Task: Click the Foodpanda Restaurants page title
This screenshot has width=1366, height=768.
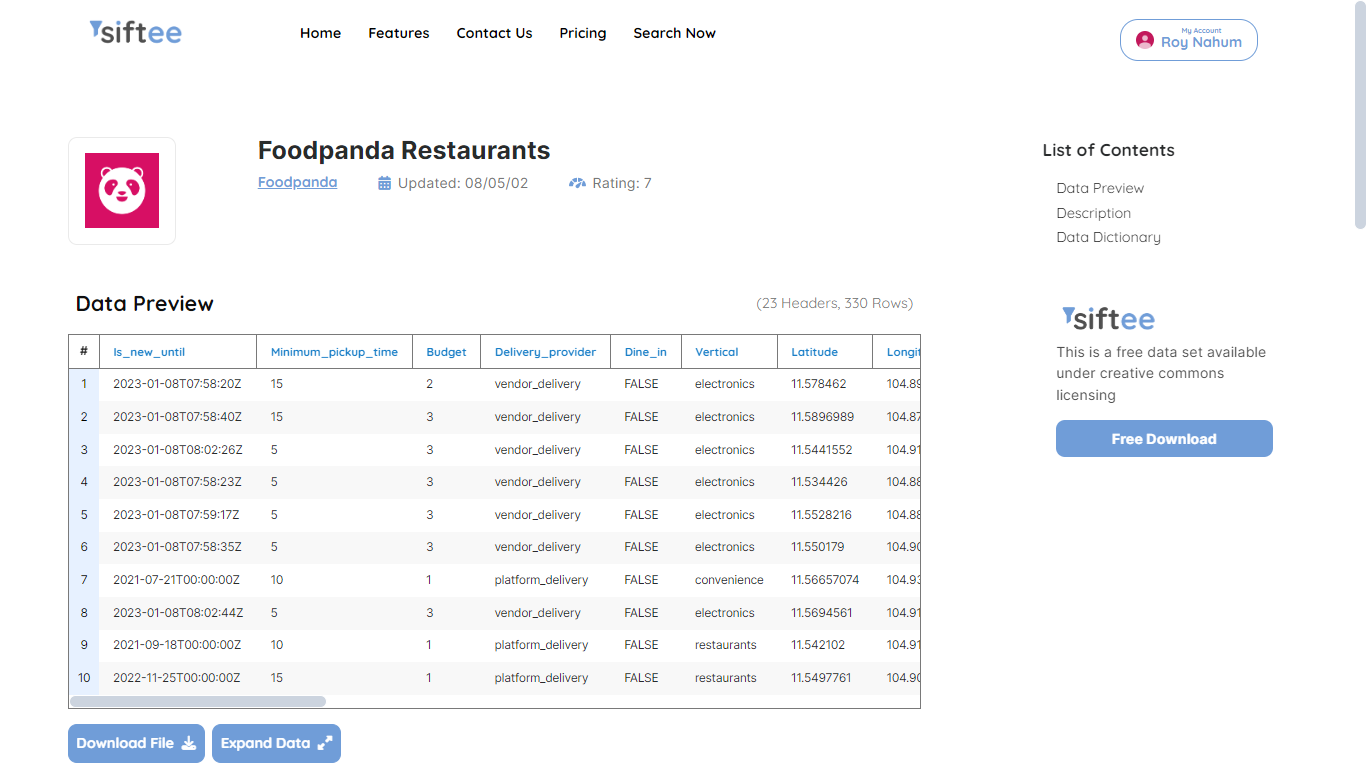Action: [x=404, y=150]
